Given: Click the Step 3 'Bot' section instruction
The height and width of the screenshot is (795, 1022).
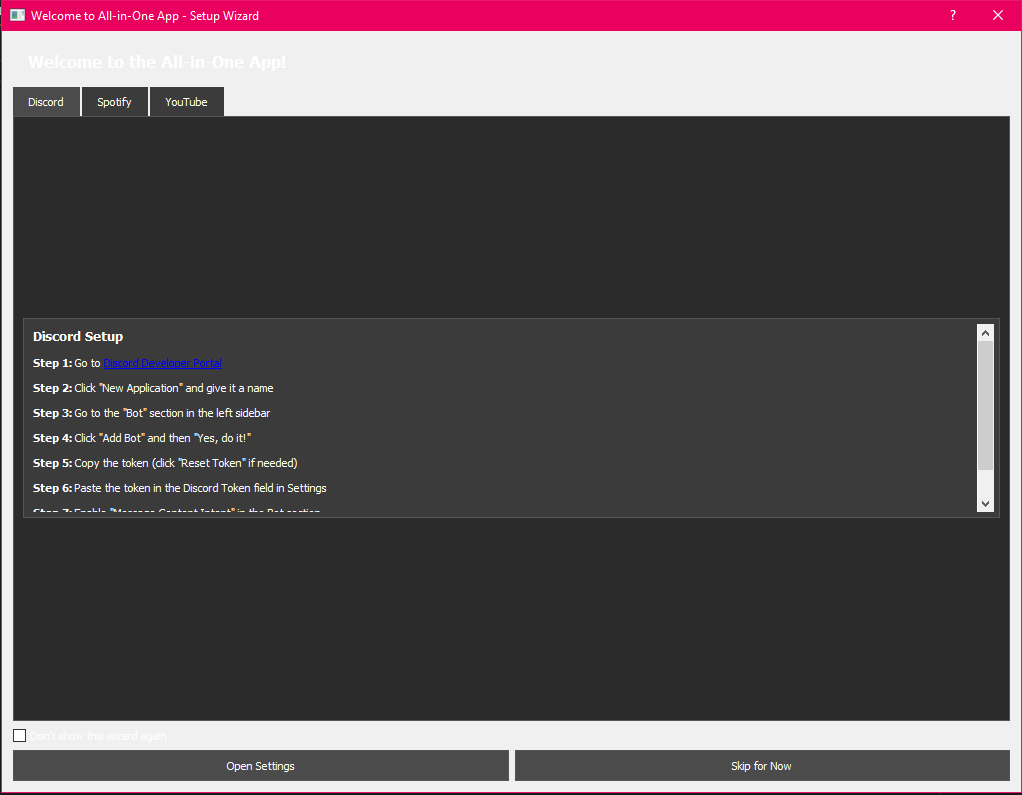Looking at the screenshot, I should [151, 413].
